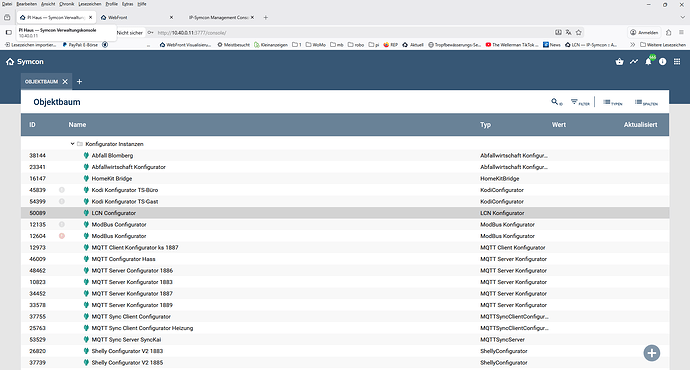Screen dimensions: 690x370
Task: Open PayPal E-Börse bookmark
Action: click(80, 44)
